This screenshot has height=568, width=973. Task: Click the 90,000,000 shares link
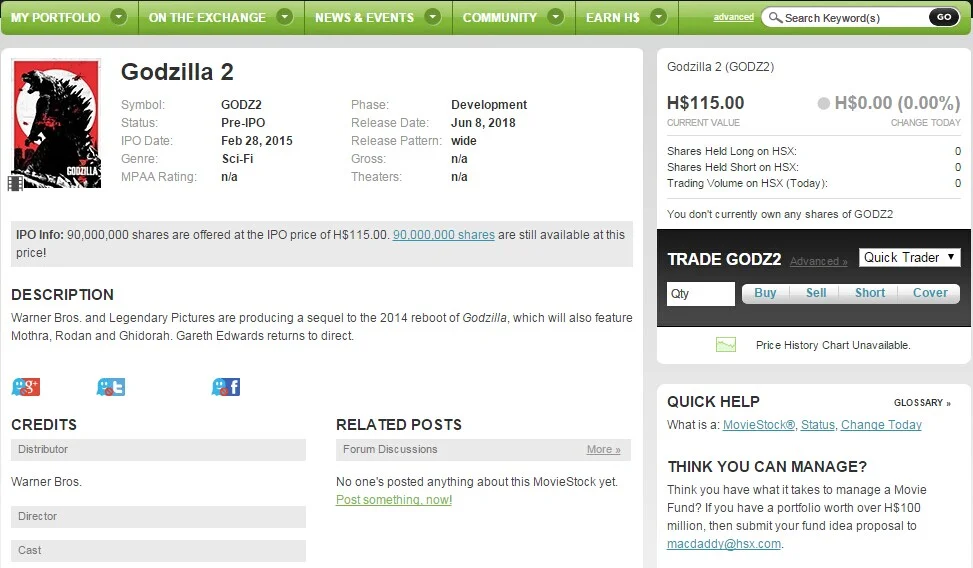[x=444, y=235]
